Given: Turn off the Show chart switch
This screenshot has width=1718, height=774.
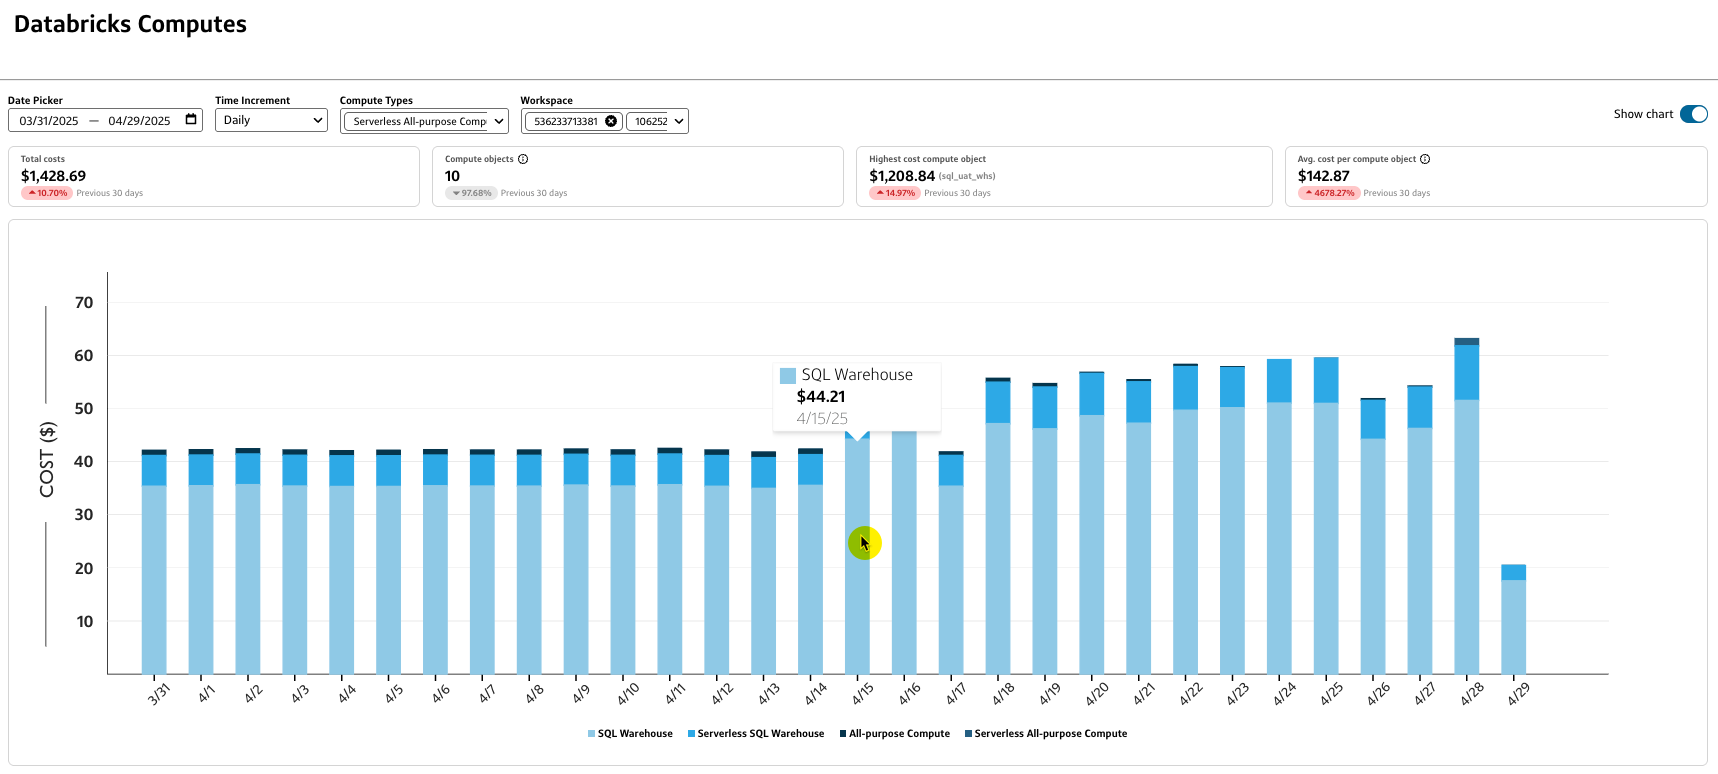Looking at the screenshot, I should click(x=1694, y=114).
